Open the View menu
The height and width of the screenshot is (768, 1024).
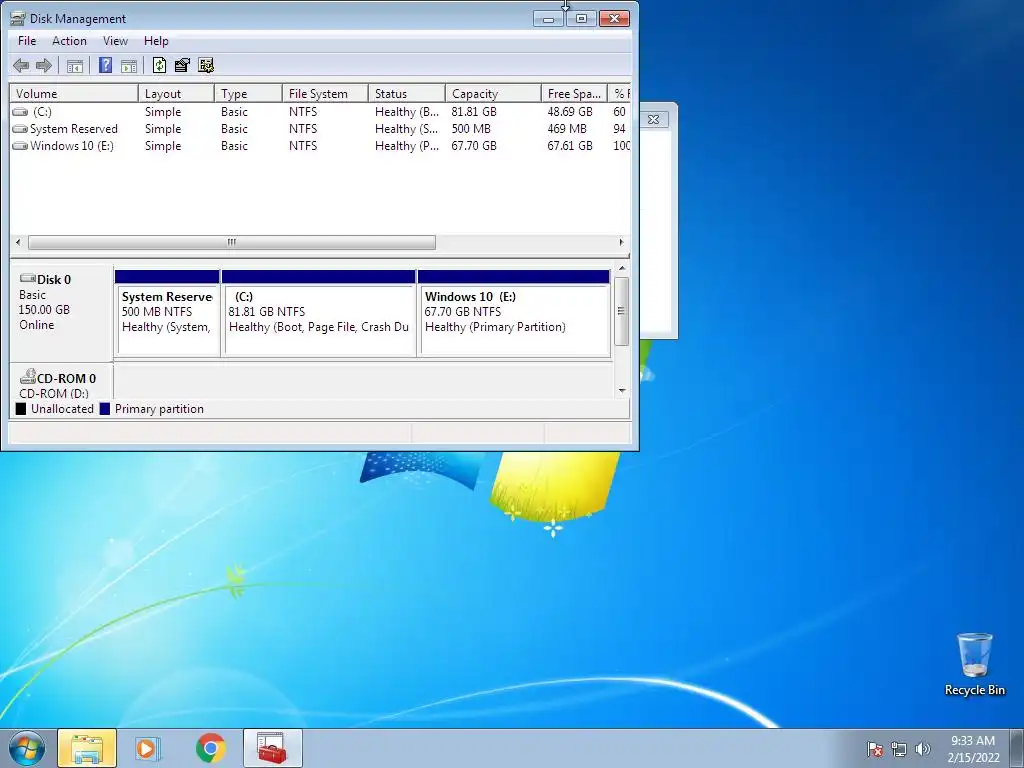(x=116, y=40)
